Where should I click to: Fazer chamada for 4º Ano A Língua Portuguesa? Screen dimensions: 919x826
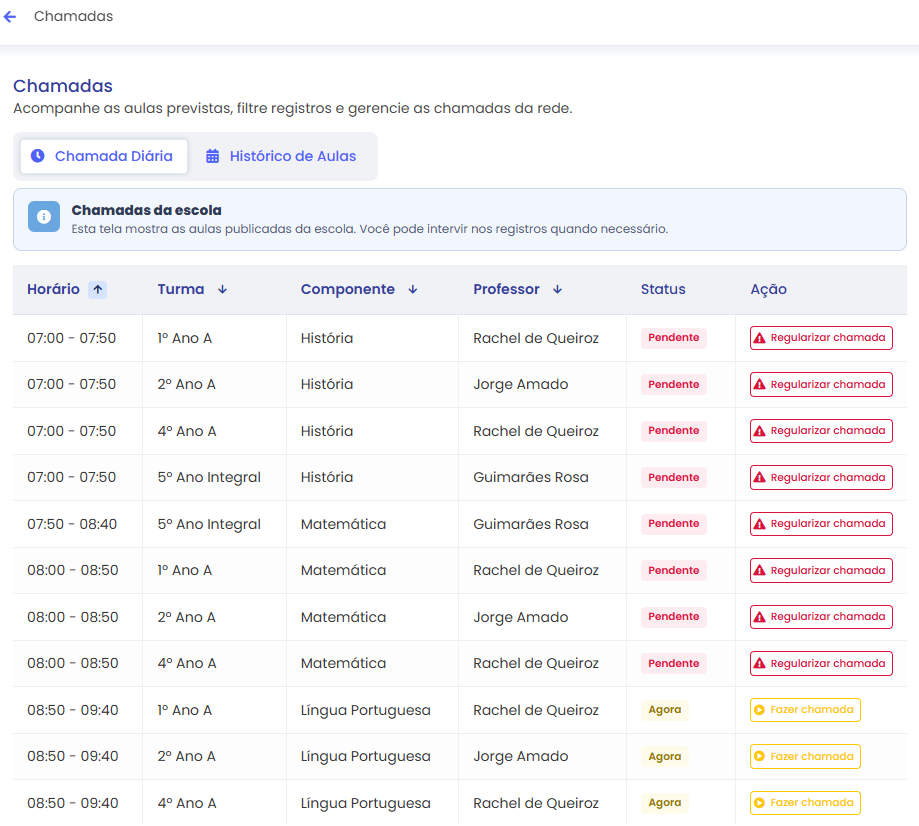(805, 803)
